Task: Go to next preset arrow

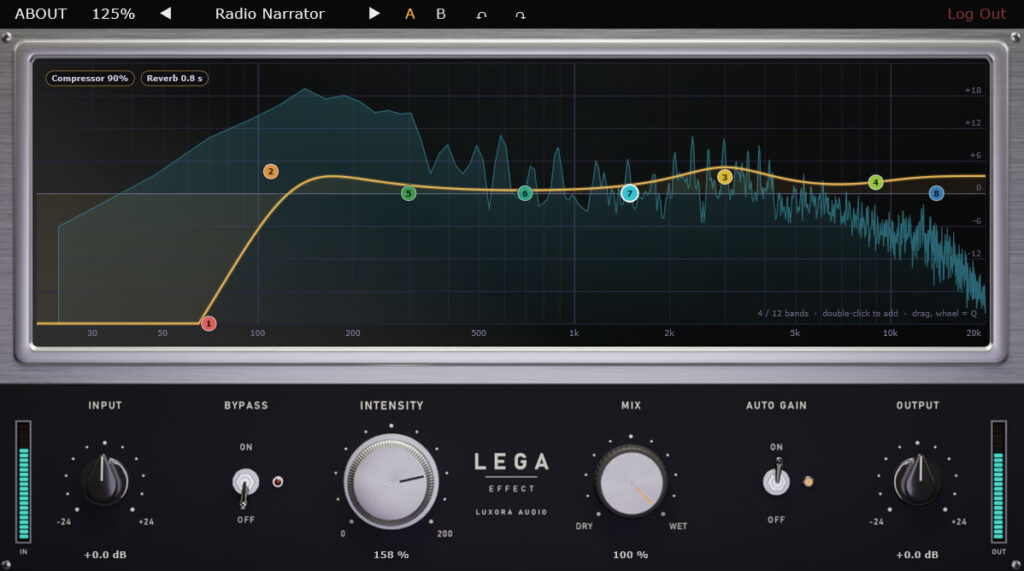Action: [x=374, y=13]
